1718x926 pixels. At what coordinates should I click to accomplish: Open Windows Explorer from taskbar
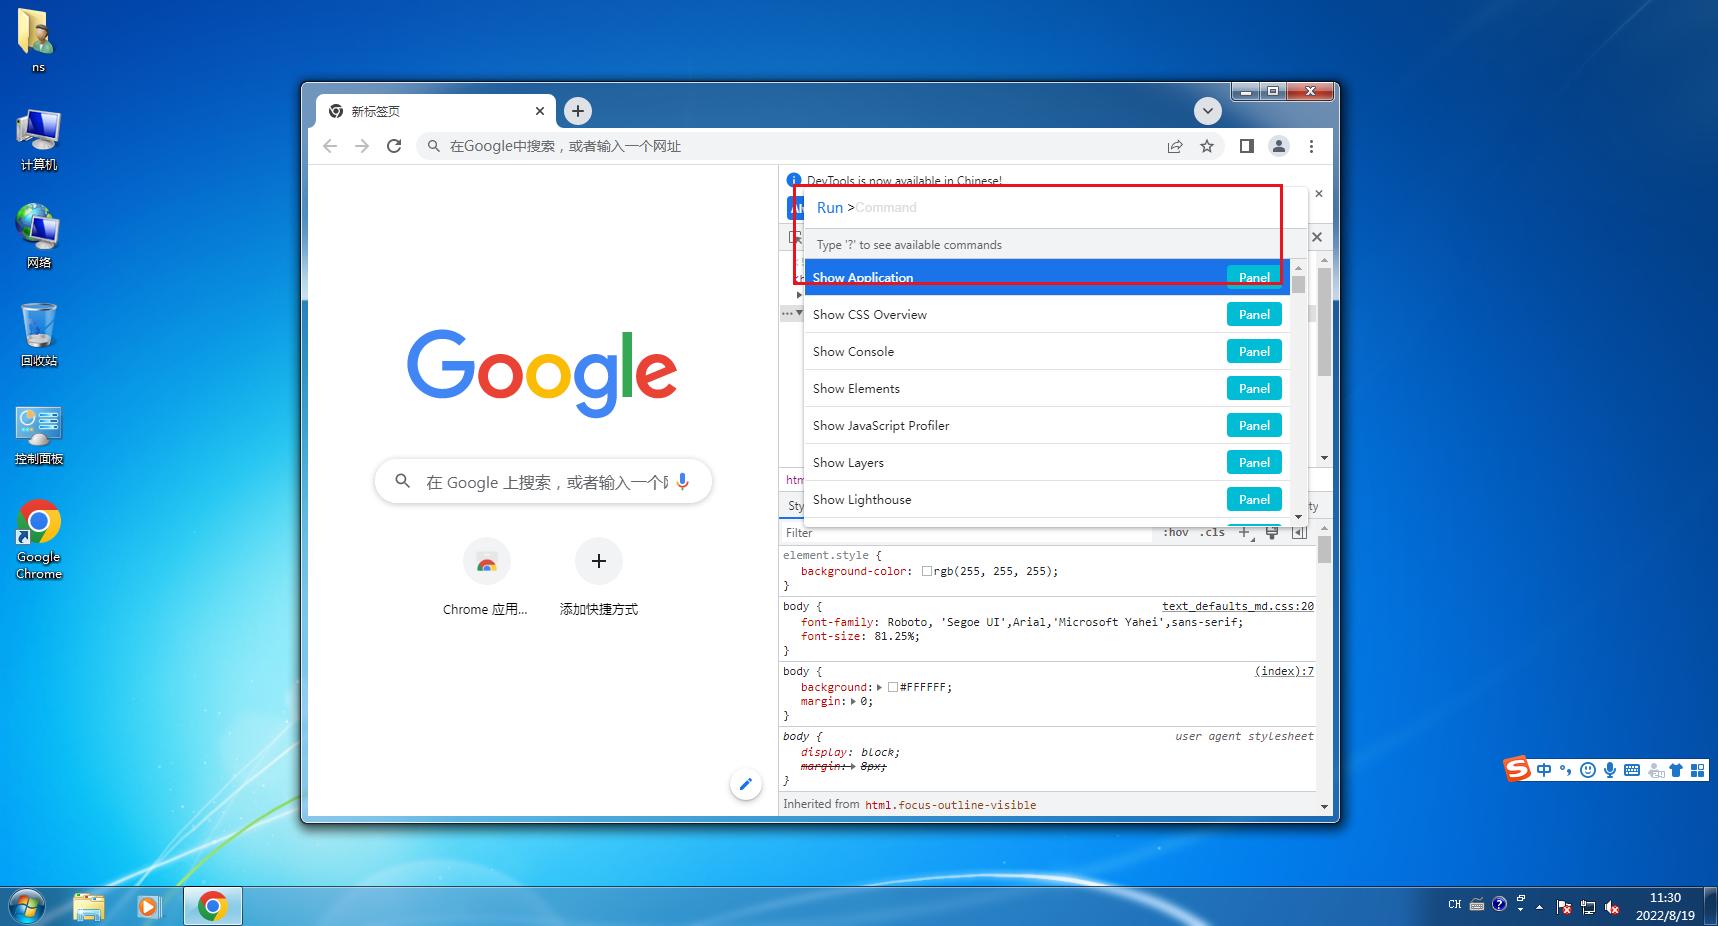(89, 906)
